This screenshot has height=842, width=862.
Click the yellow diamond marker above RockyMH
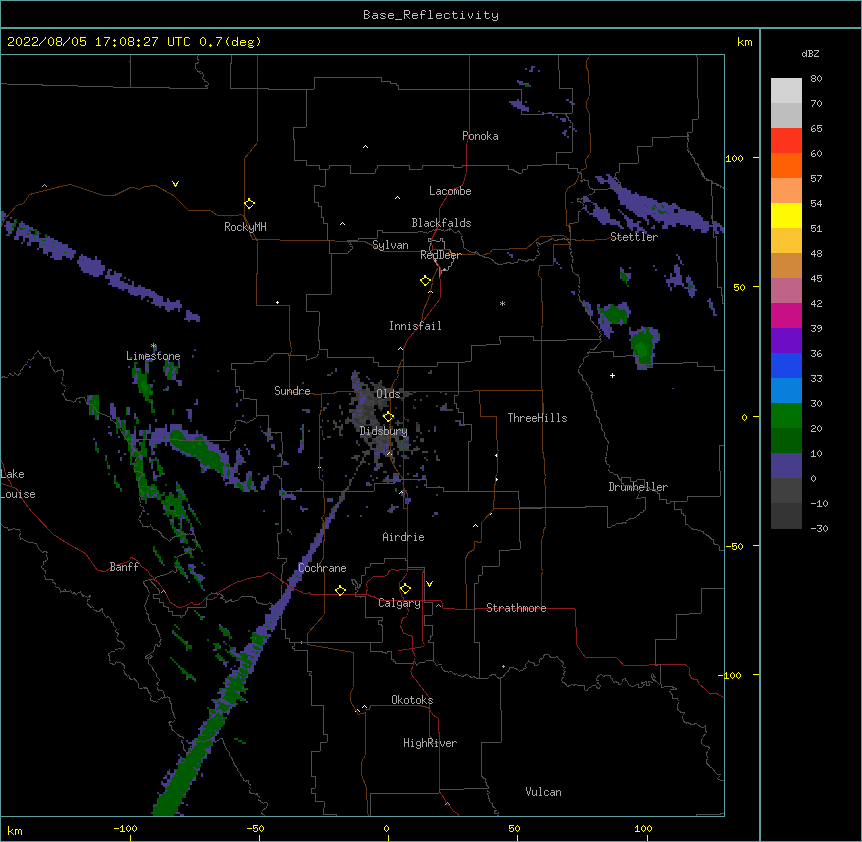[250, 204]
